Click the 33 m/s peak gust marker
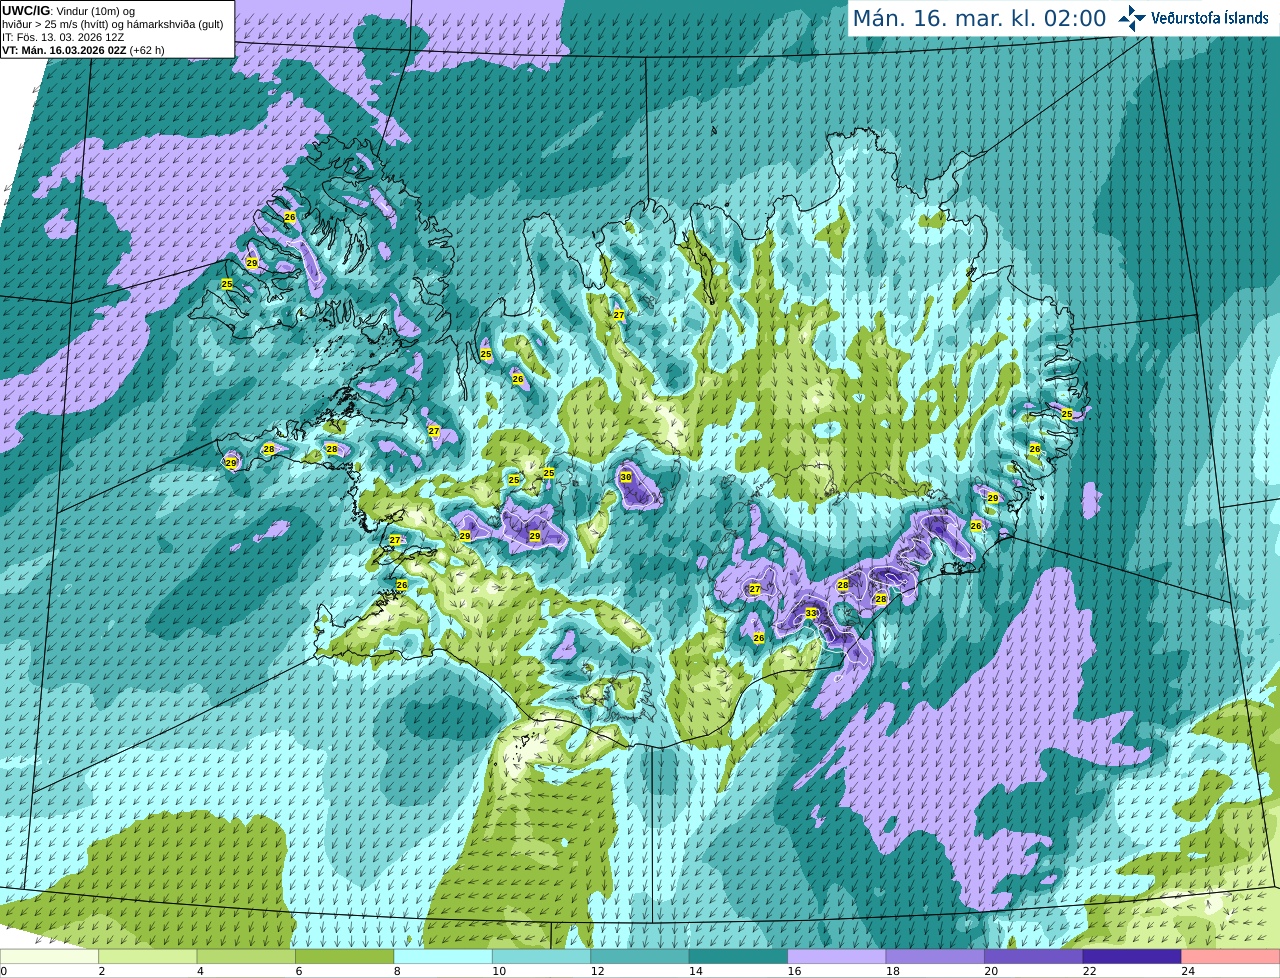Screen dimensions: 1280x978 pyautogui.click(x=811, y=613)
